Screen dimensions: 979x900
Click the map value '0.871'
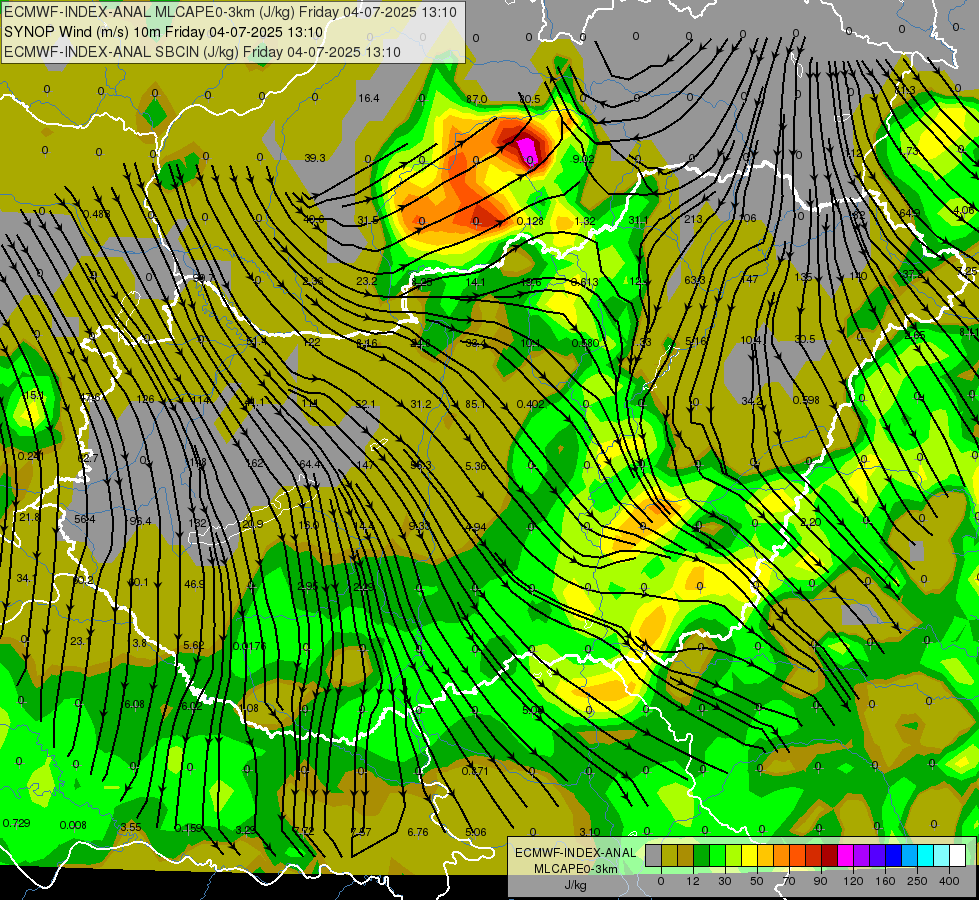[475, 771]
